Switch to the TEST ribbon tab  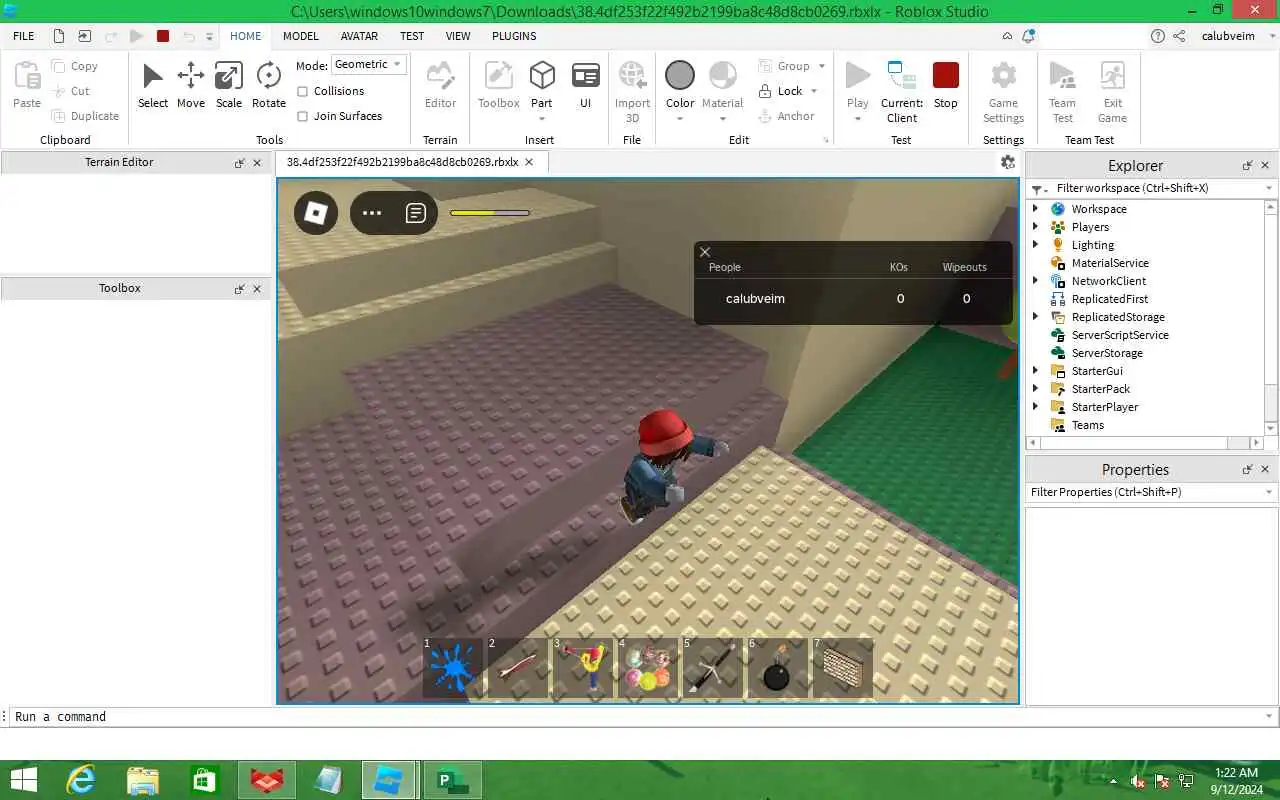pyautogui.click(x=412, y=36)
